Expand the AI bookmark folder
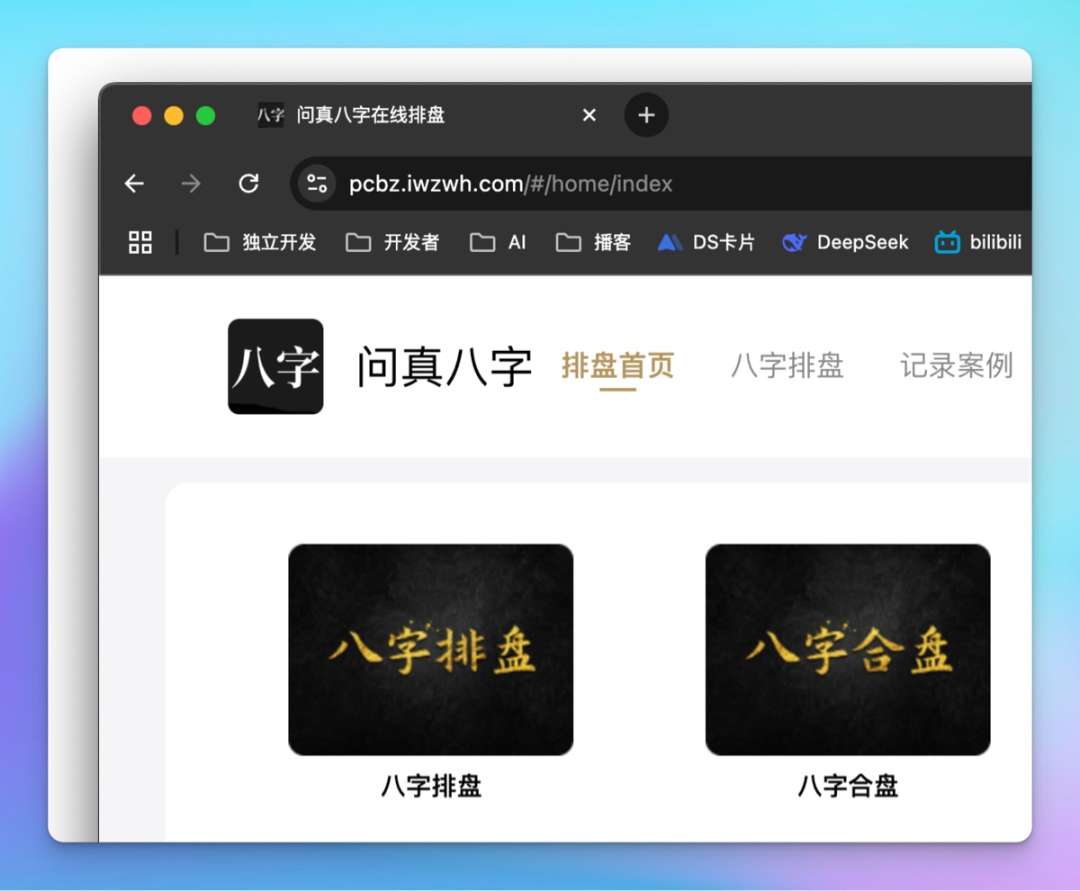 click(498, 242)
